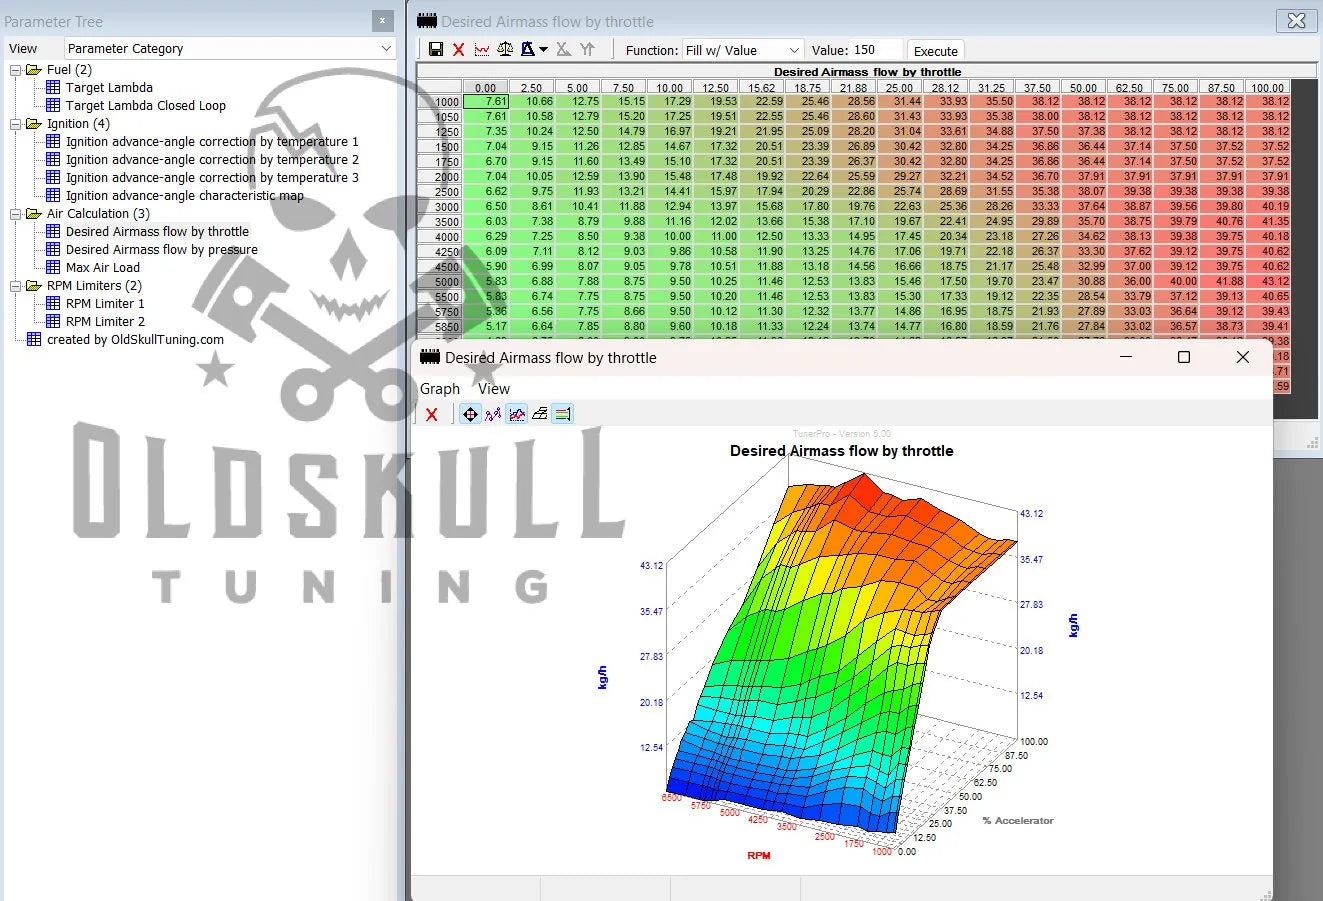Click the Fuel folder icon
The width and height of the screenshot is (1323, 901).
34,70
